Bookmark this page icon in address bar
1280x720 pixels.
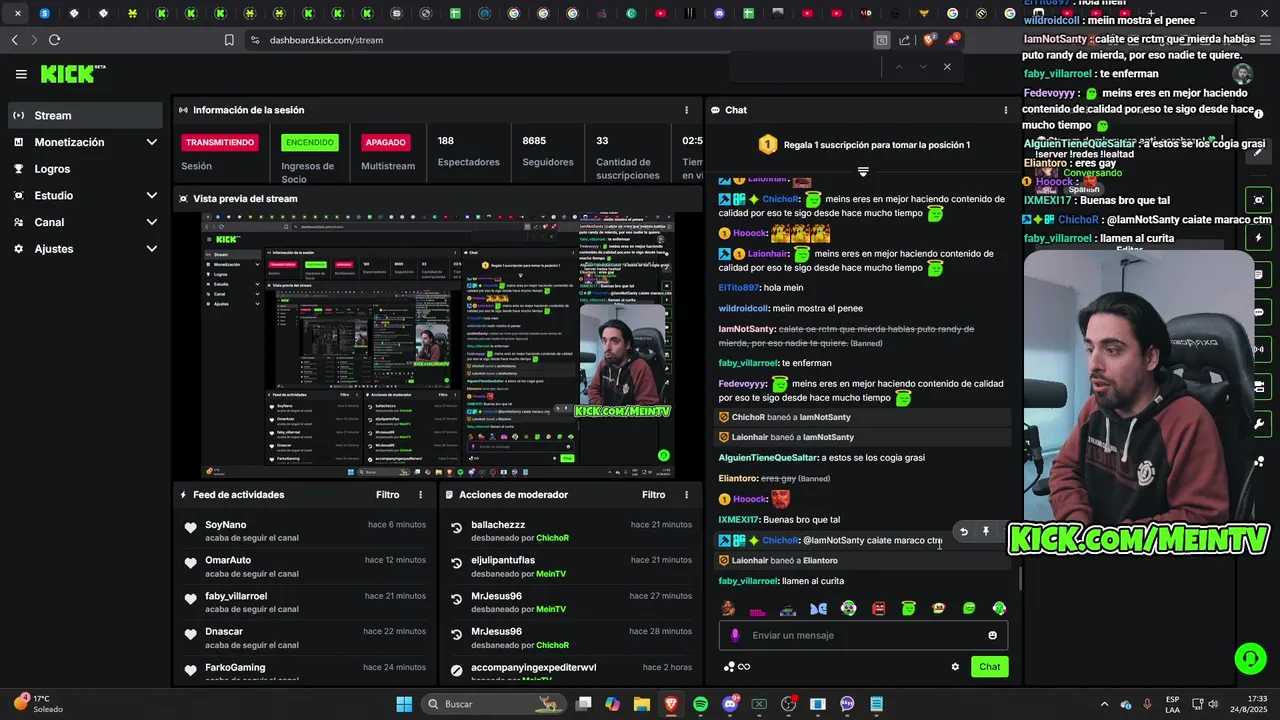(x=229, y=40)
